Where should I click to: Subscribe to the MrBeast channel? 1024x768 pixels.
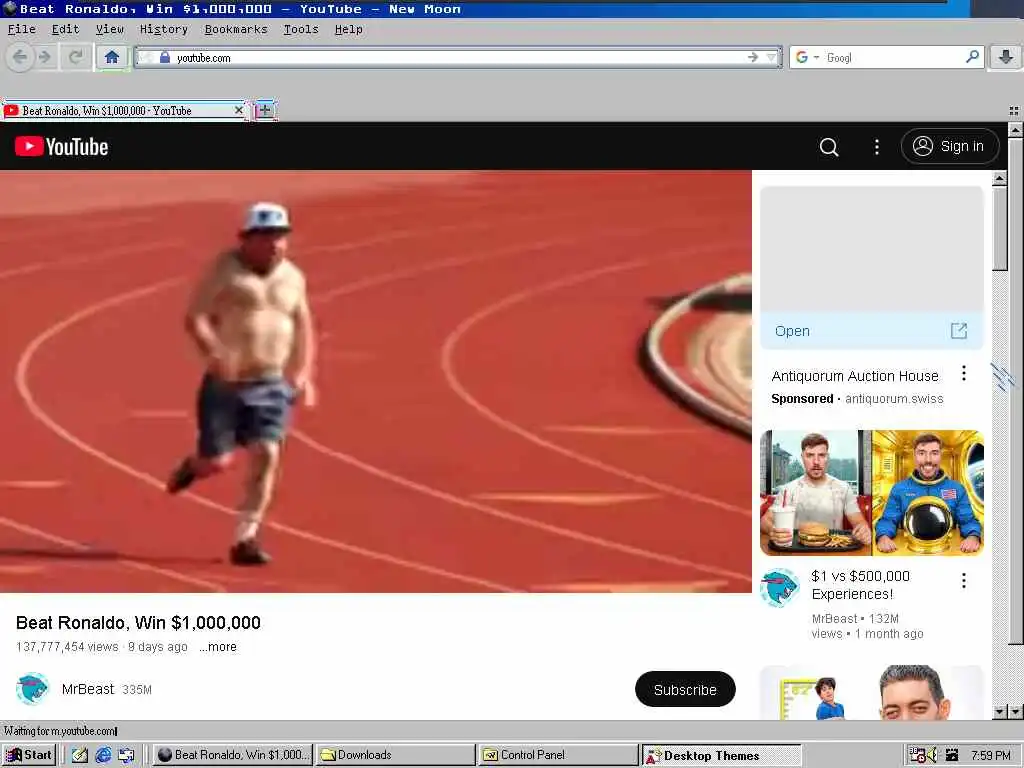click(685, 689)
